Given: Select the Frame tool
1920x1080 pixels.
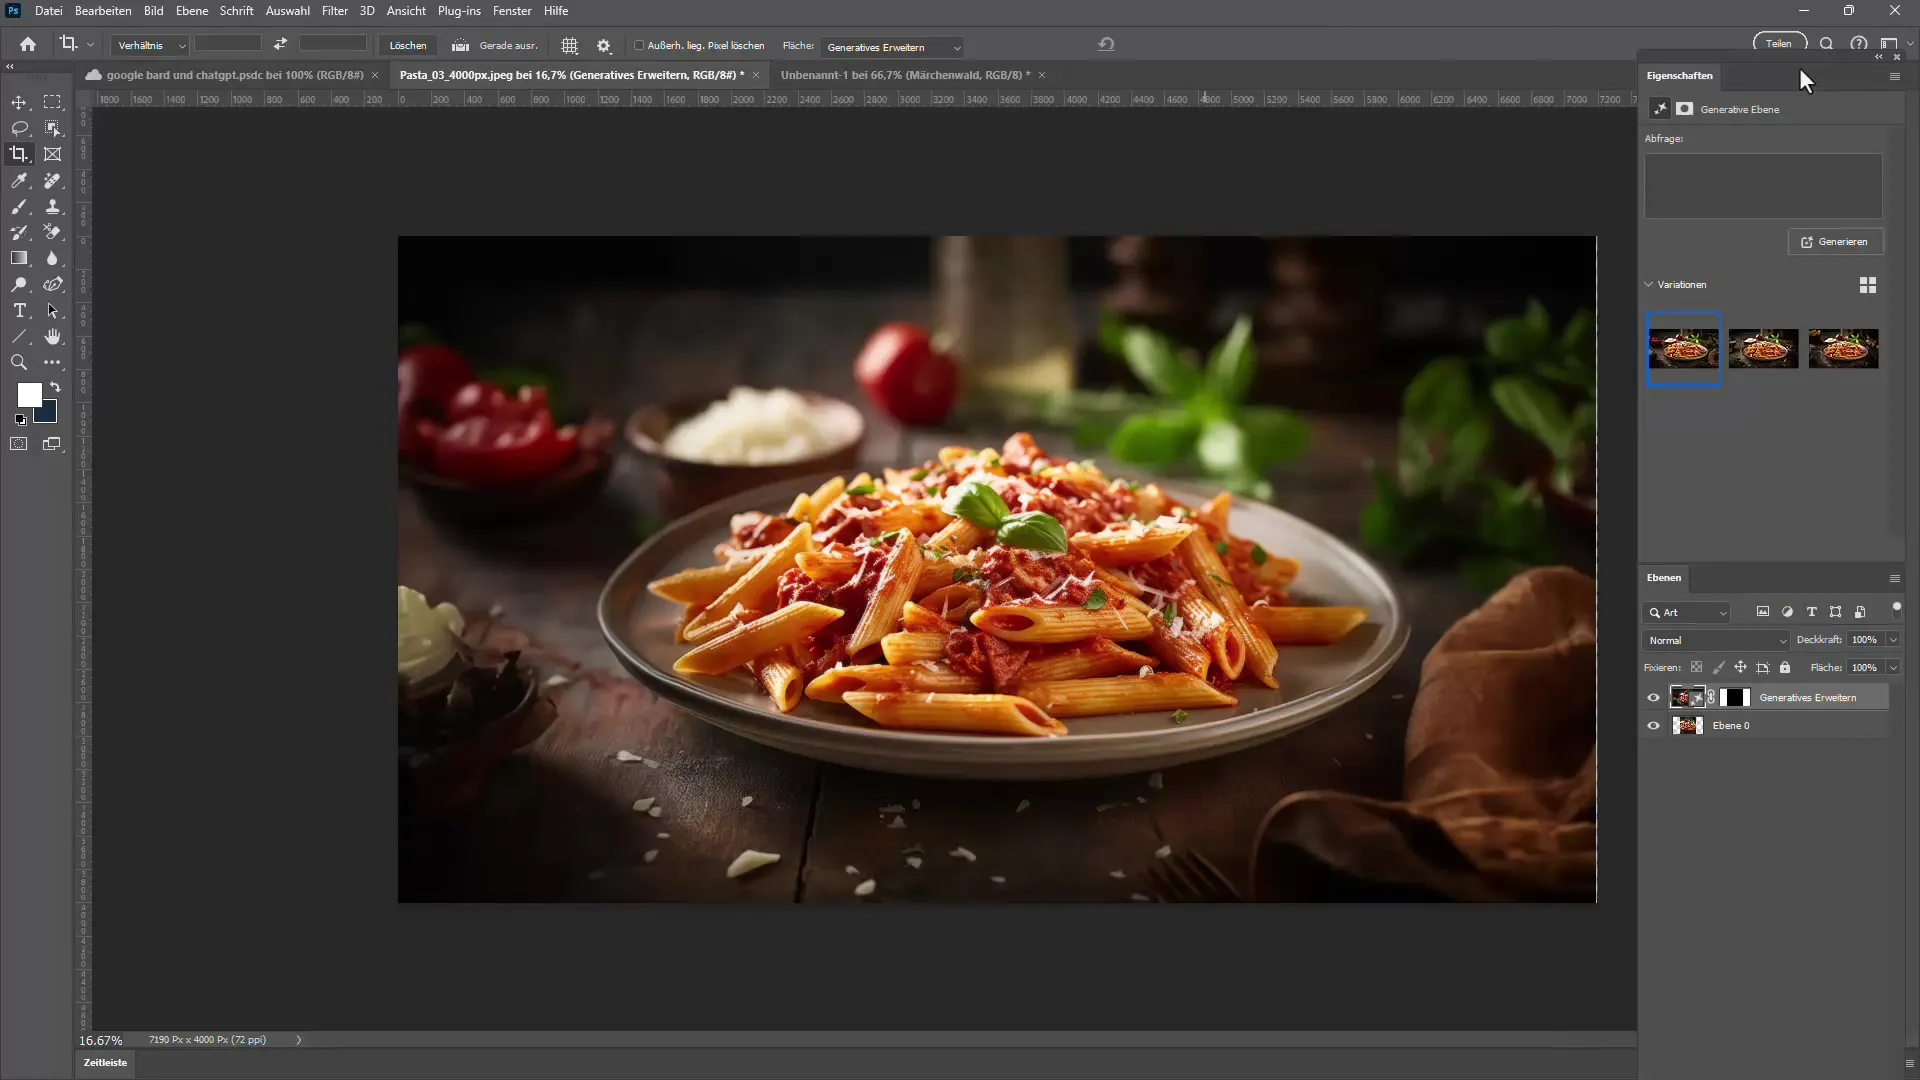Looking at the screenshot, I should (x=53, y=154).
